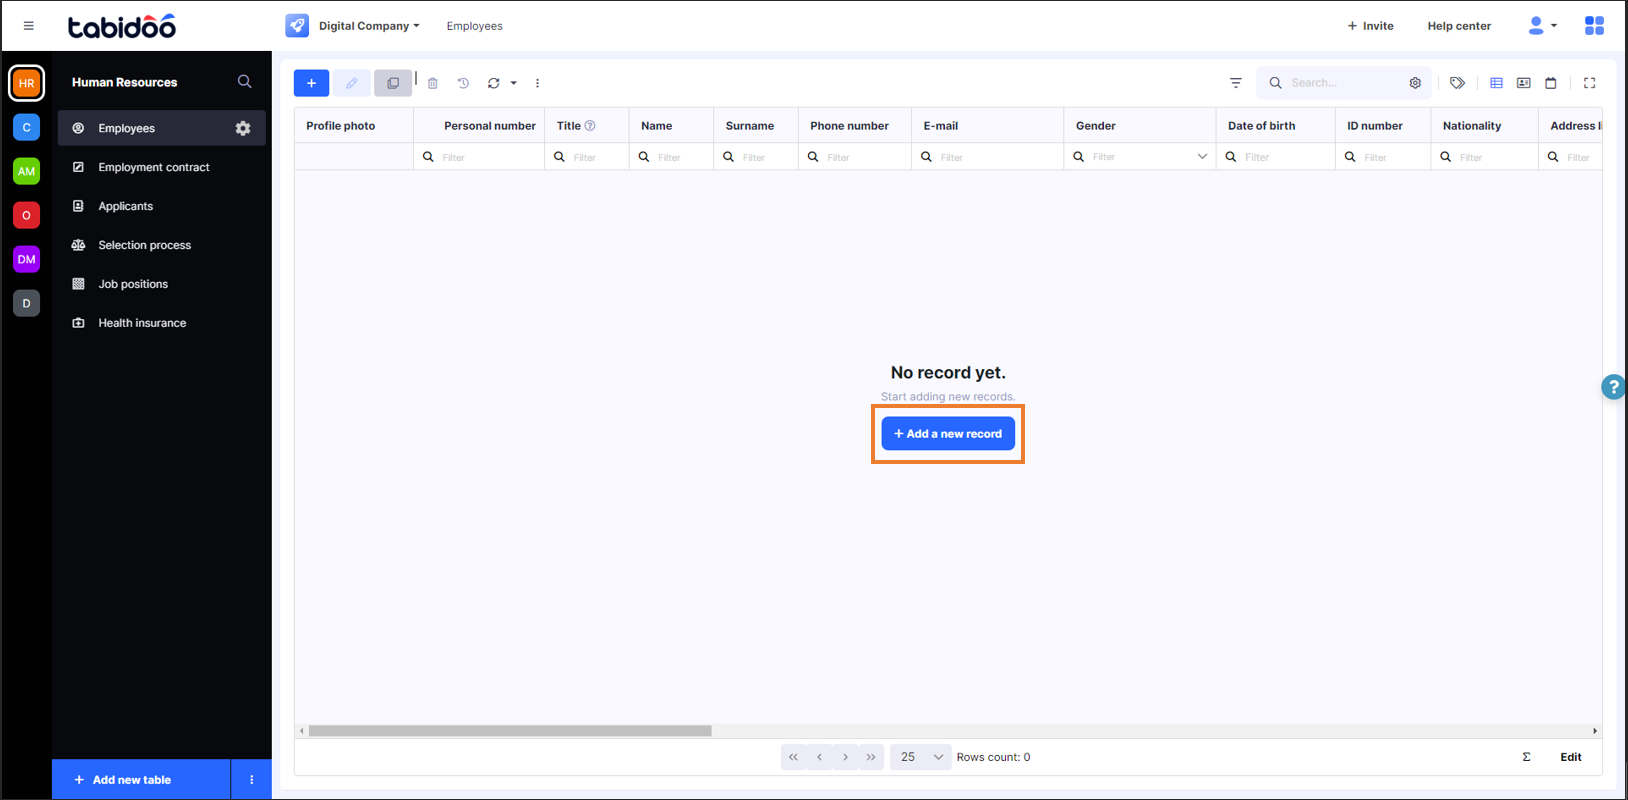Image resolution: width=1628 pixels, height=800 pixels.
Task: Open the apps grid icon
Action: tap(1594, 26)
